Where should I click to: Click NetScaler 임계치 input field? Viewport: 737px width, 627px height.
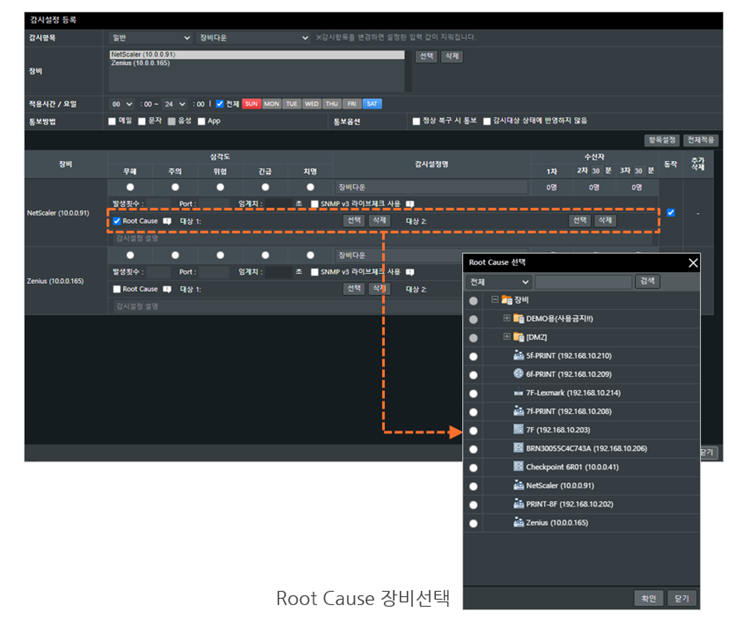(279, 204)
